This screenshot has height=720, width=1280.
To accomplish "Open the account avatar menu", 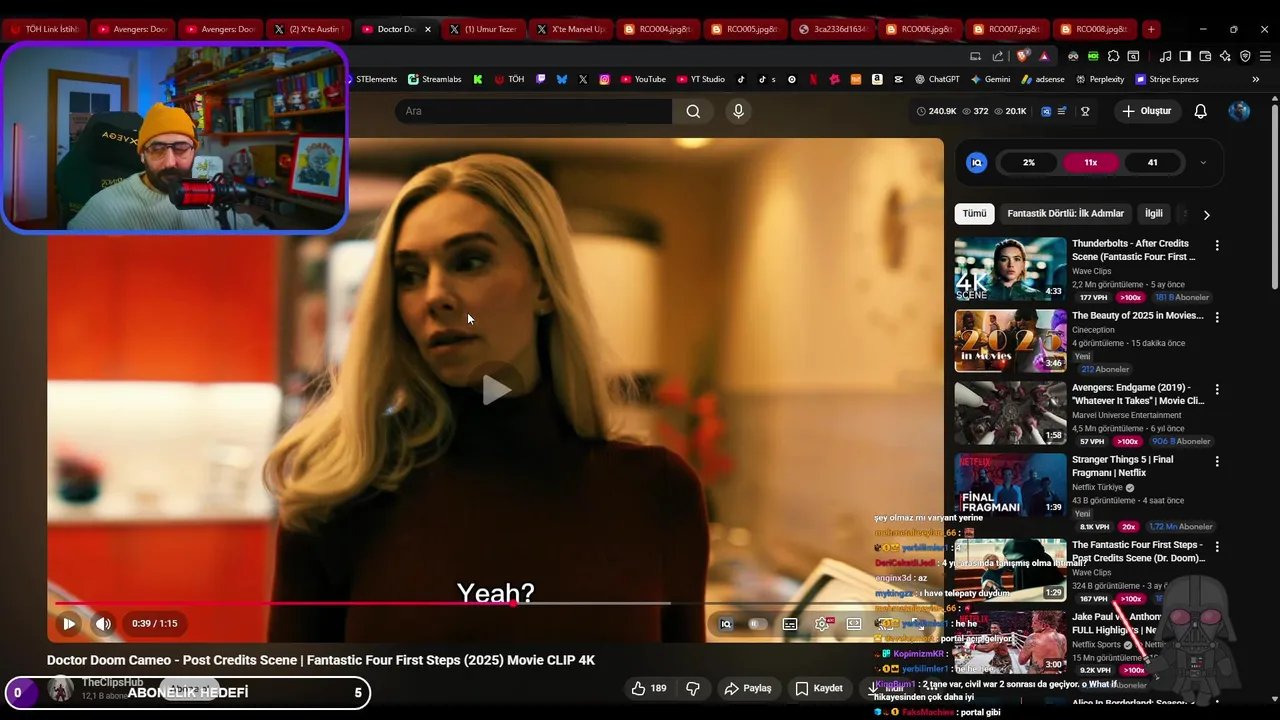I will click(x=1239, y=111).
